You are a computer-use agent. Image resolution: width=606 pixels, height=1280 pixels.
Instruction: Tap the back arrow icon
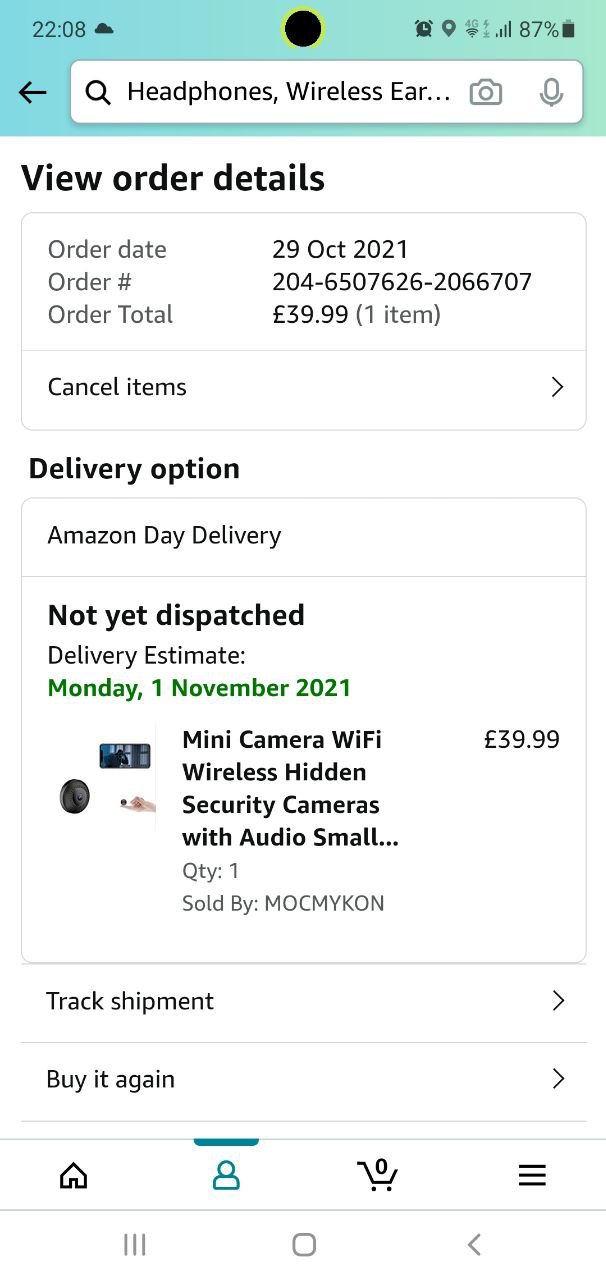[x=33, y=93]
